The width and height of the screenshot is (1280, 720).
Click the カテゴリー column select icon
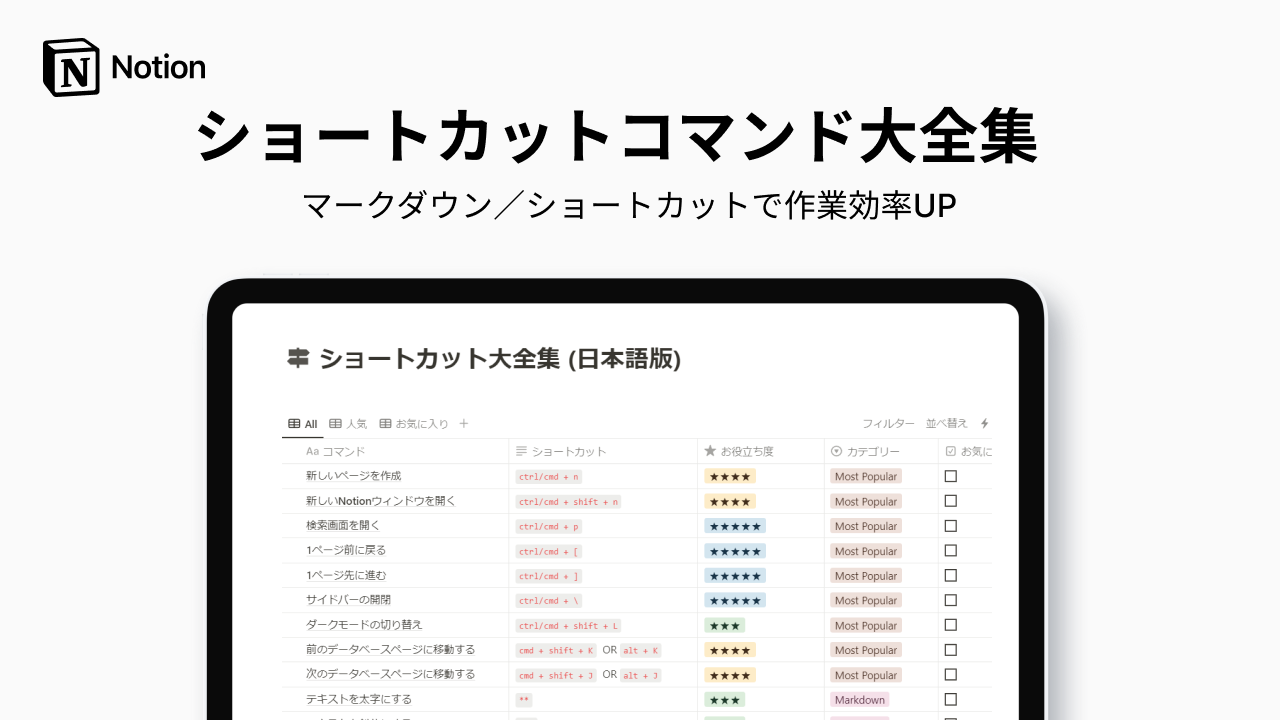[836, 451]
